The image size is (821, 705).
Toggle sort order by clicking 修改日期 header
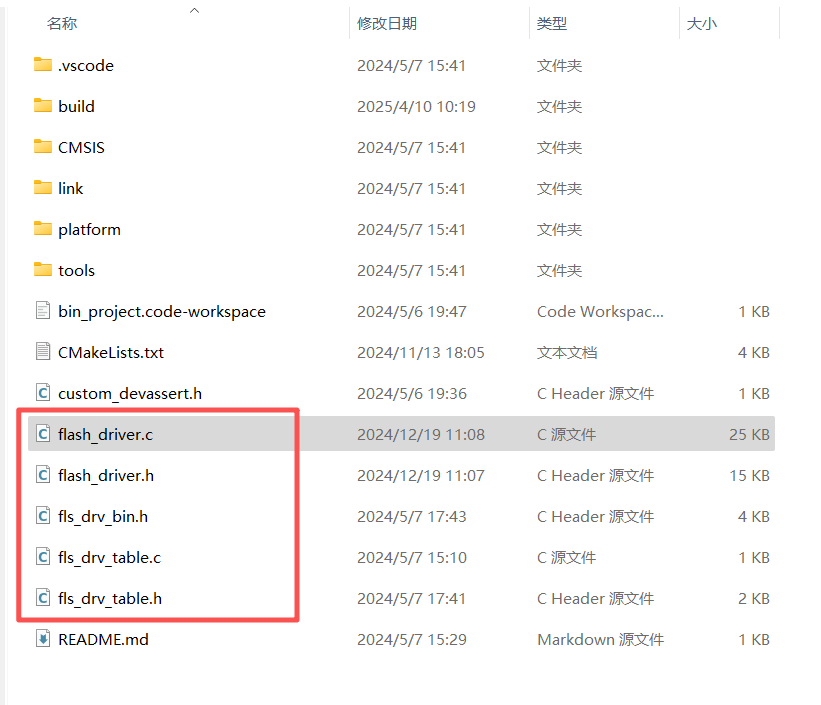click(386, 23)
